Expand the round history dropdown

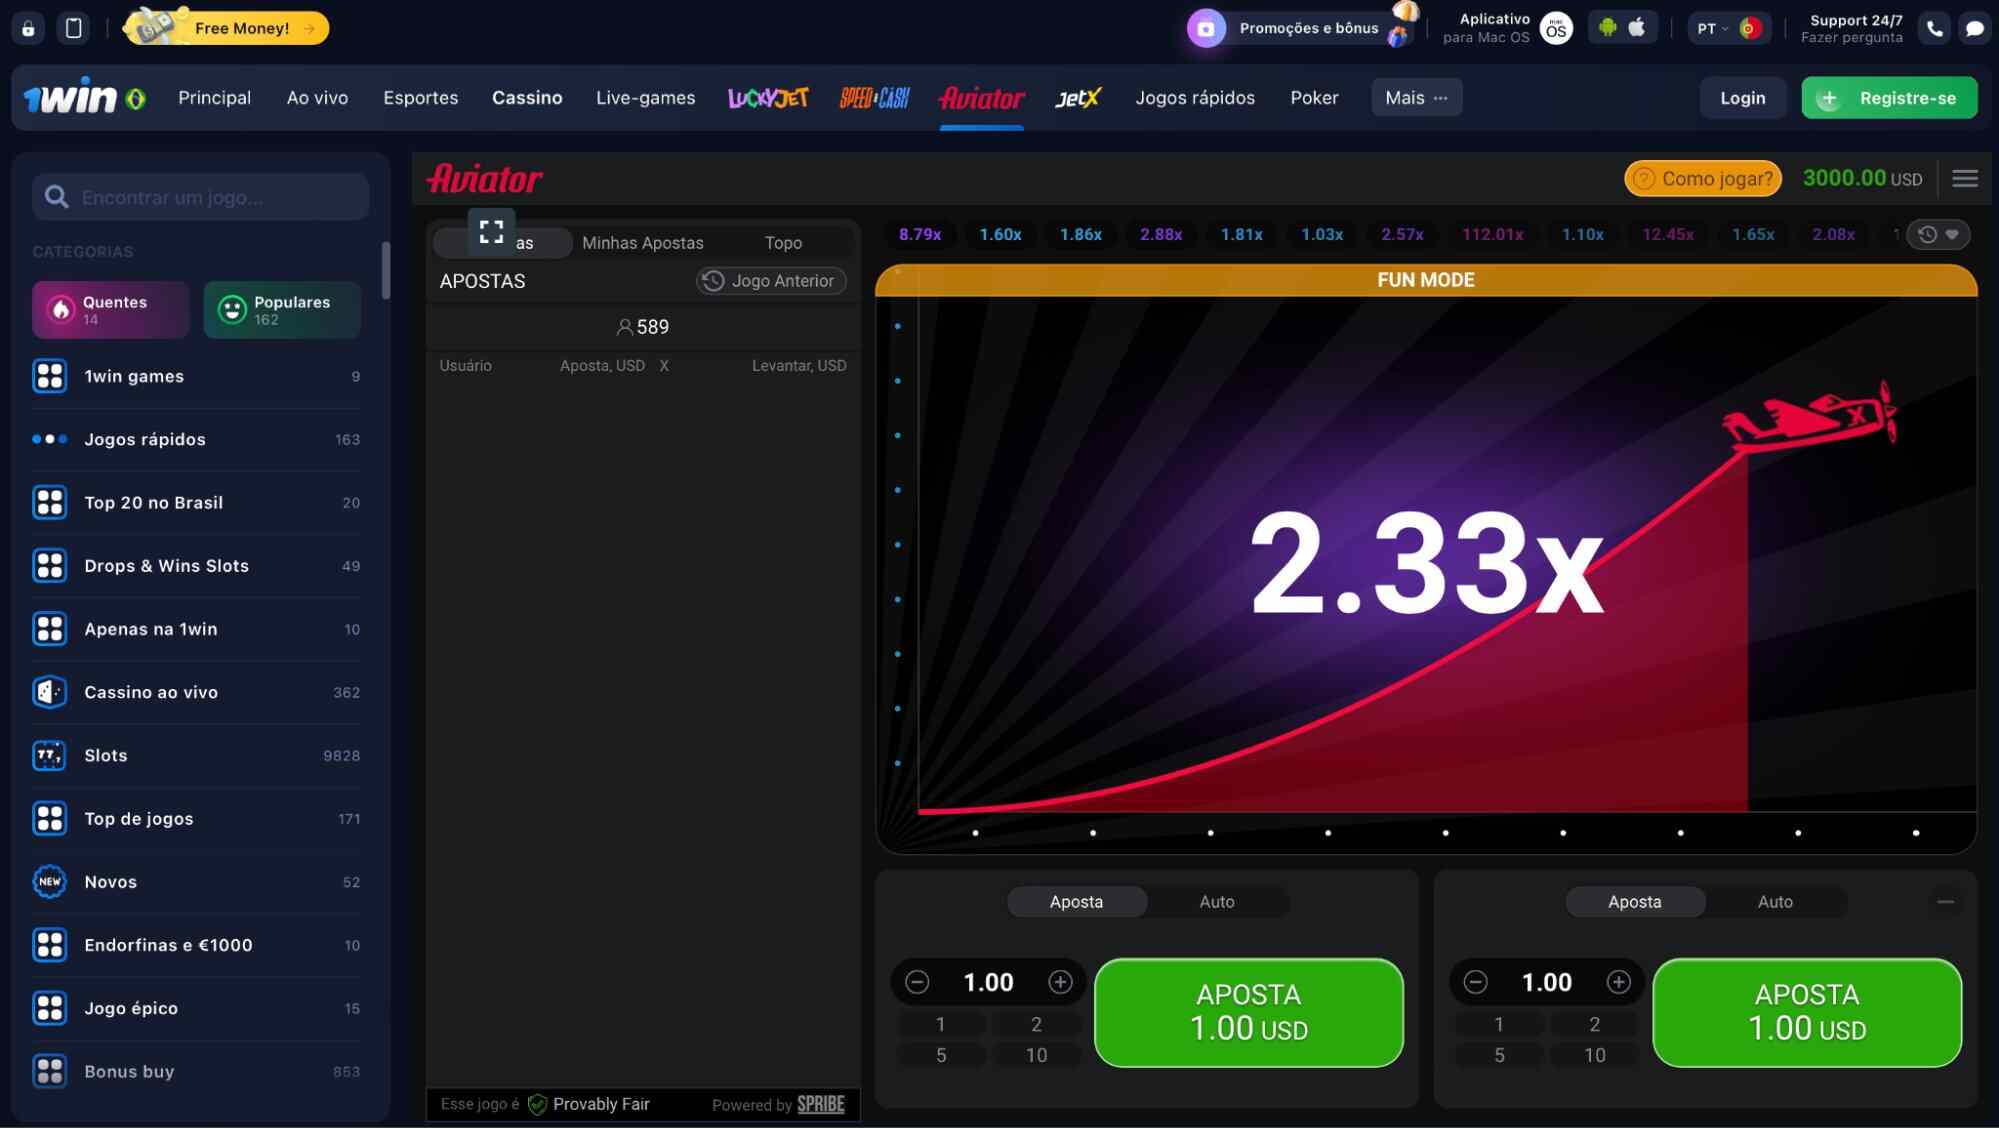click(x=1938, y=235)
